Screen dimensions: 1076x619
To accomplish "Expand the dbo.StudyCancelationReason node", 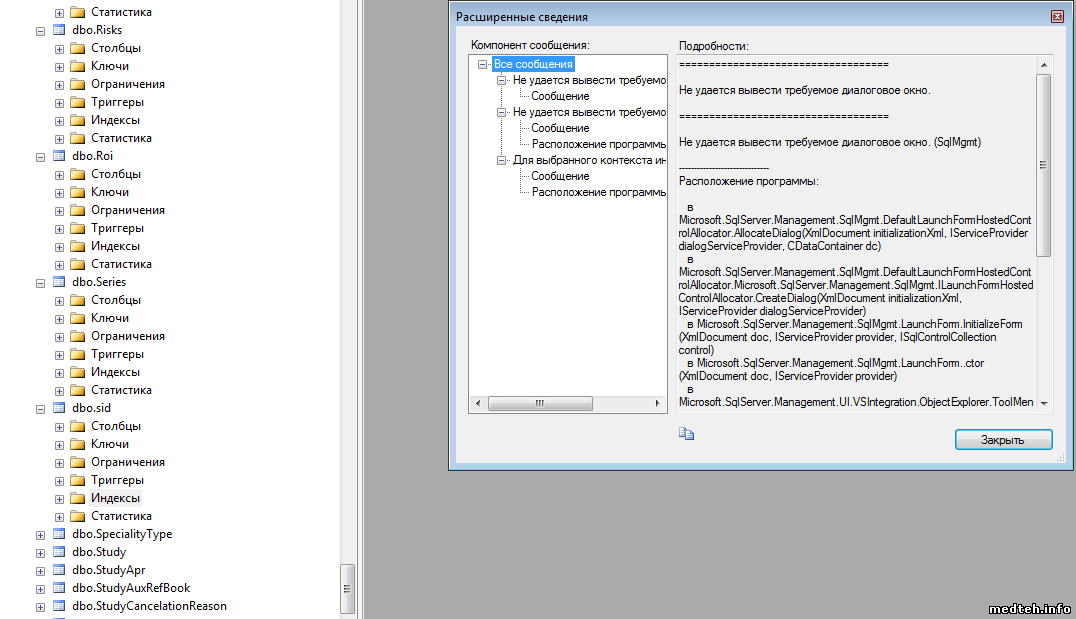I will (x=41, y=607).
